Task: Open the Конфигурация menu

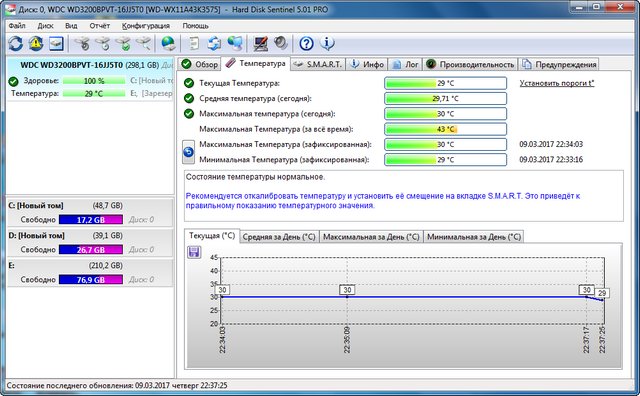Action: (x=146, y=26)
